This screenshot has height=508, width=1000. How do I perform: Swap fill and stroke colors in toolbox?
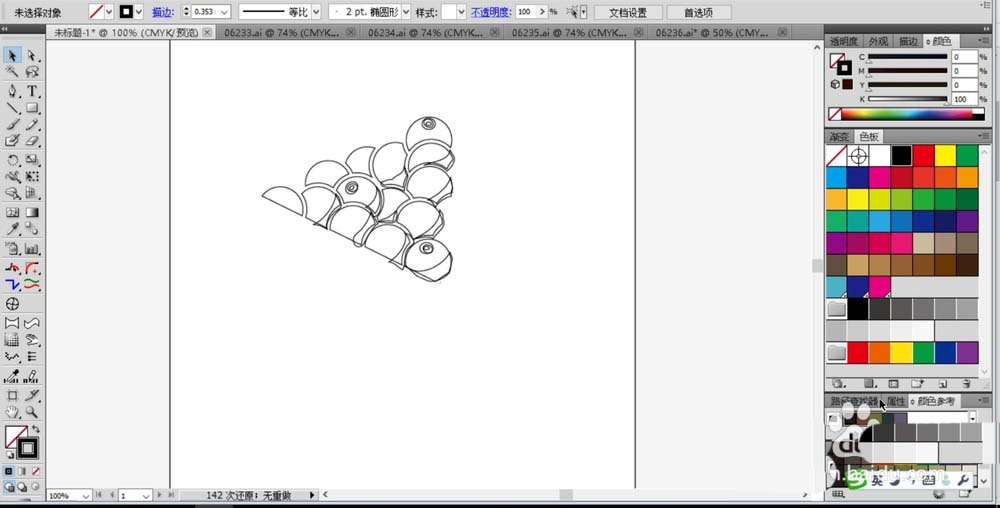[35, 430]
